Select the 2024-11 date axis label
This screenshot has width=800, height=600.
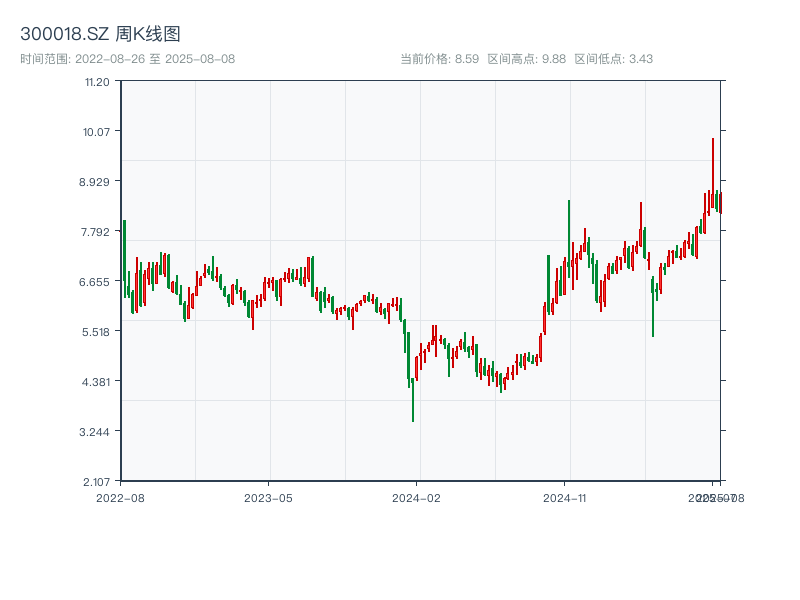click(x=564, y=497)
